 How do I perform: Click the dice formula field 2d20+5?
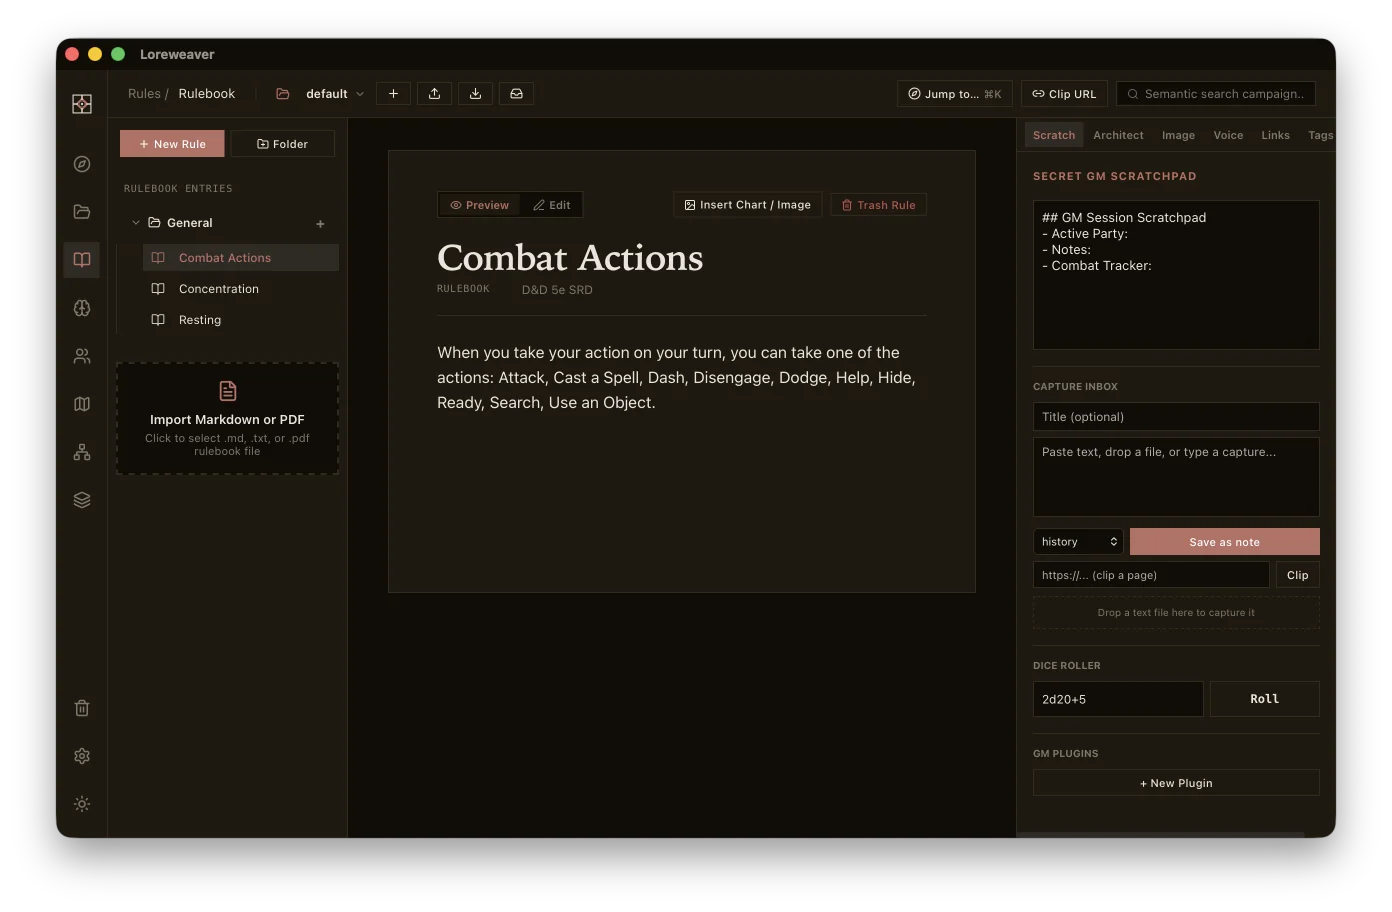click(x=1118, y=699)
